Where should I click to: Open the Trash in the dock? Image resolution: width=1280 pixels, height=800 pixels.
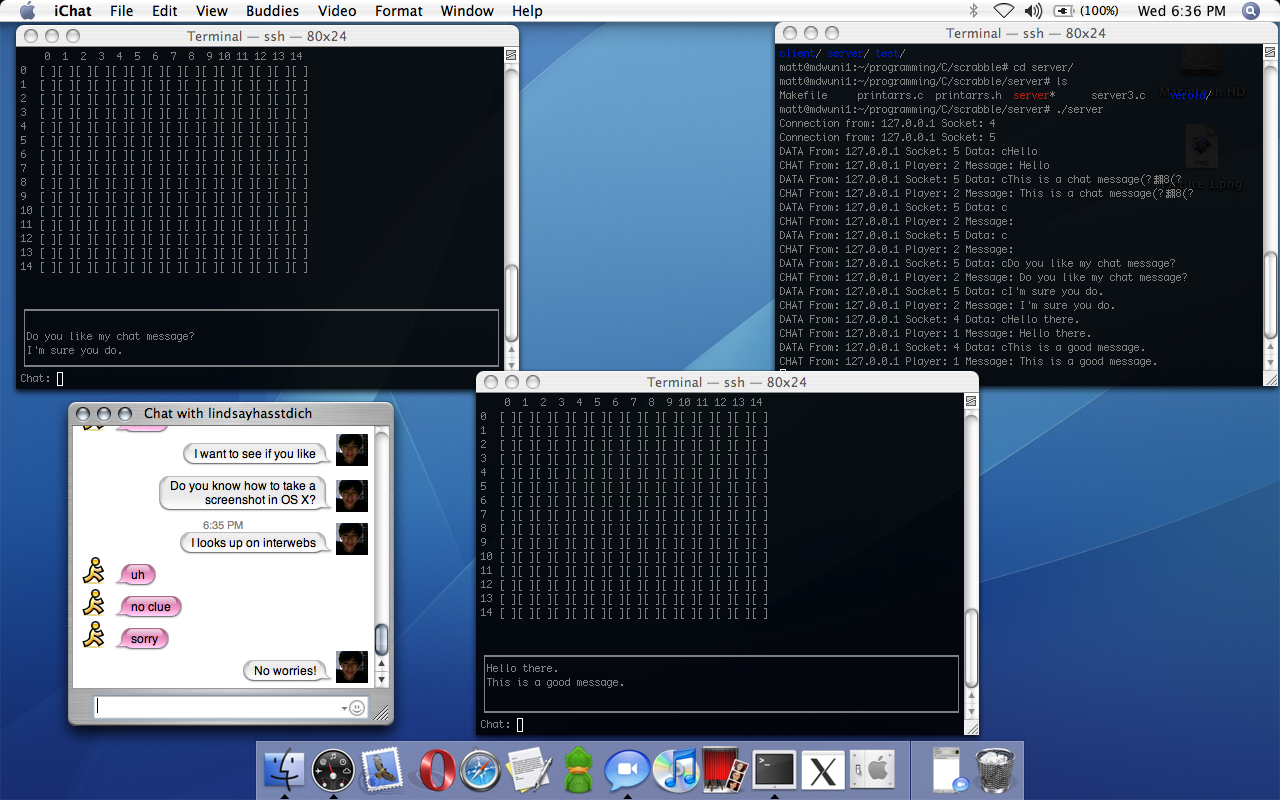[994, 770]
